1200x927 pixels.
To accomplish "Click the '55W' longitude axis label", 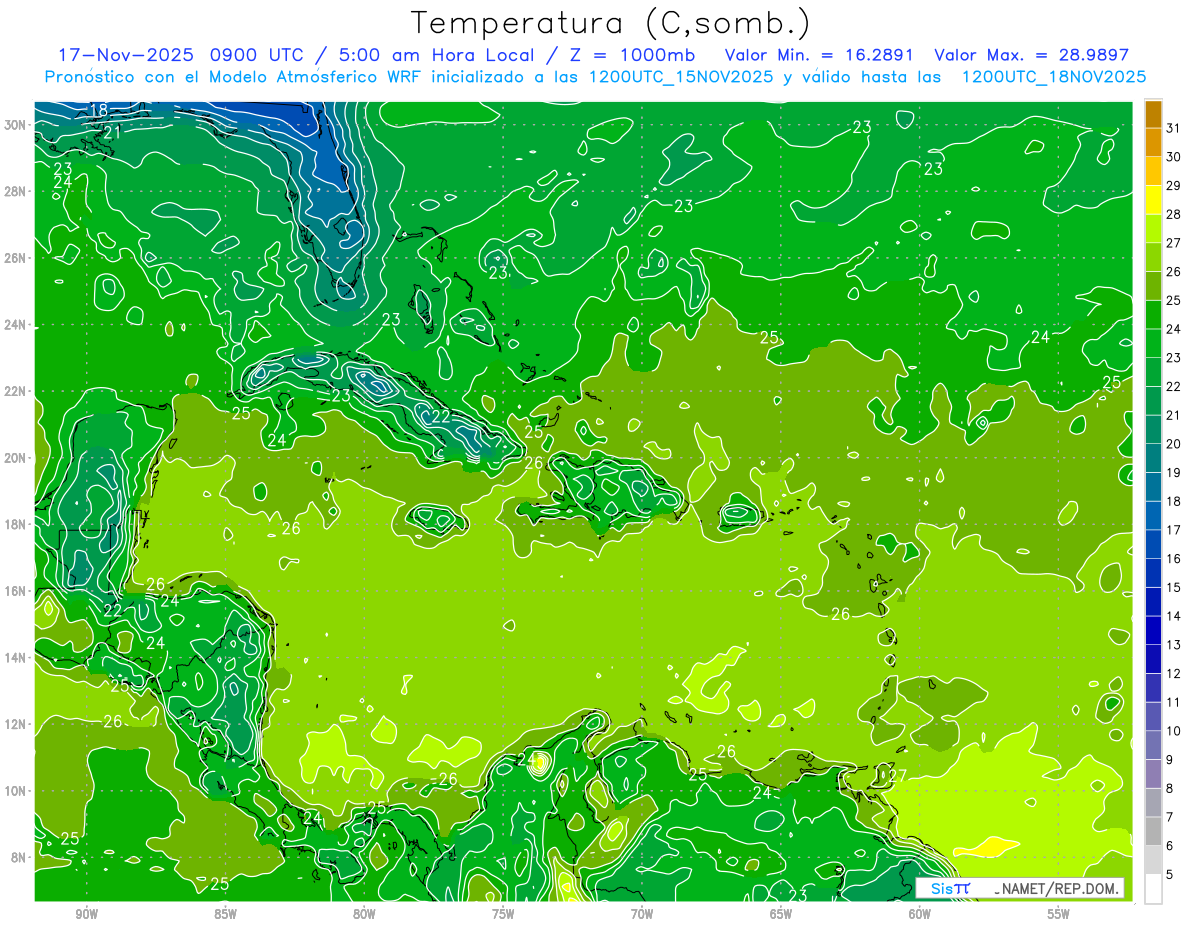I will [1059, 914].
